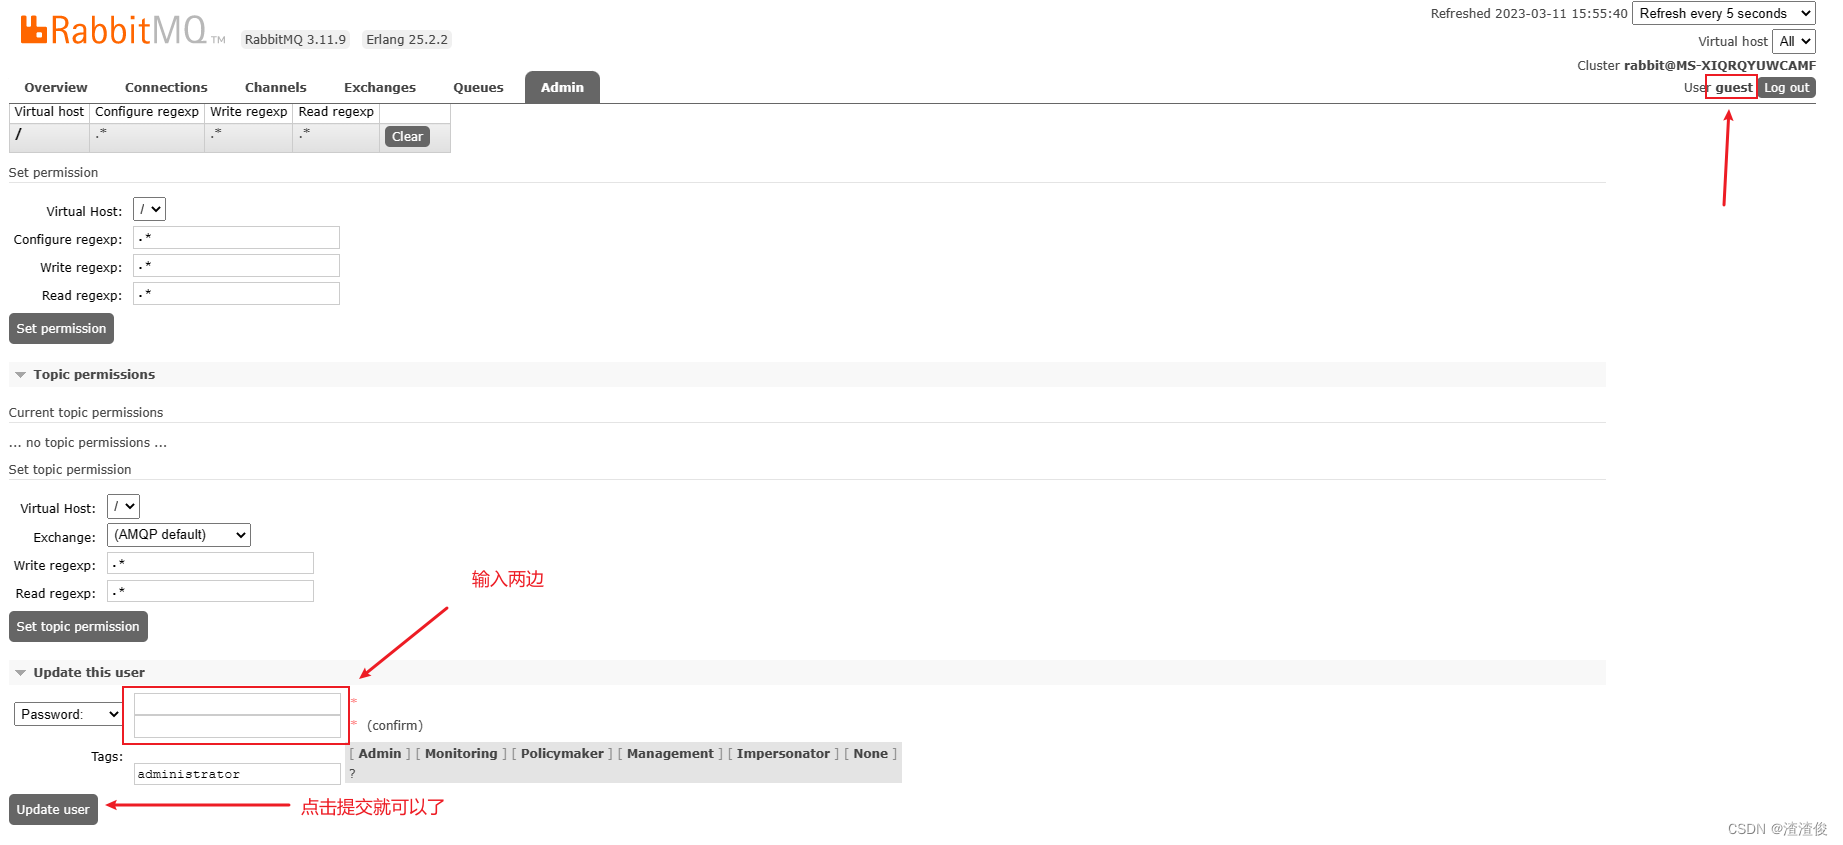Image resolution: width=1843 pixels, height=845 pixels.
Task: Click the RabbitMQ logo
Action: click(122, 30)
